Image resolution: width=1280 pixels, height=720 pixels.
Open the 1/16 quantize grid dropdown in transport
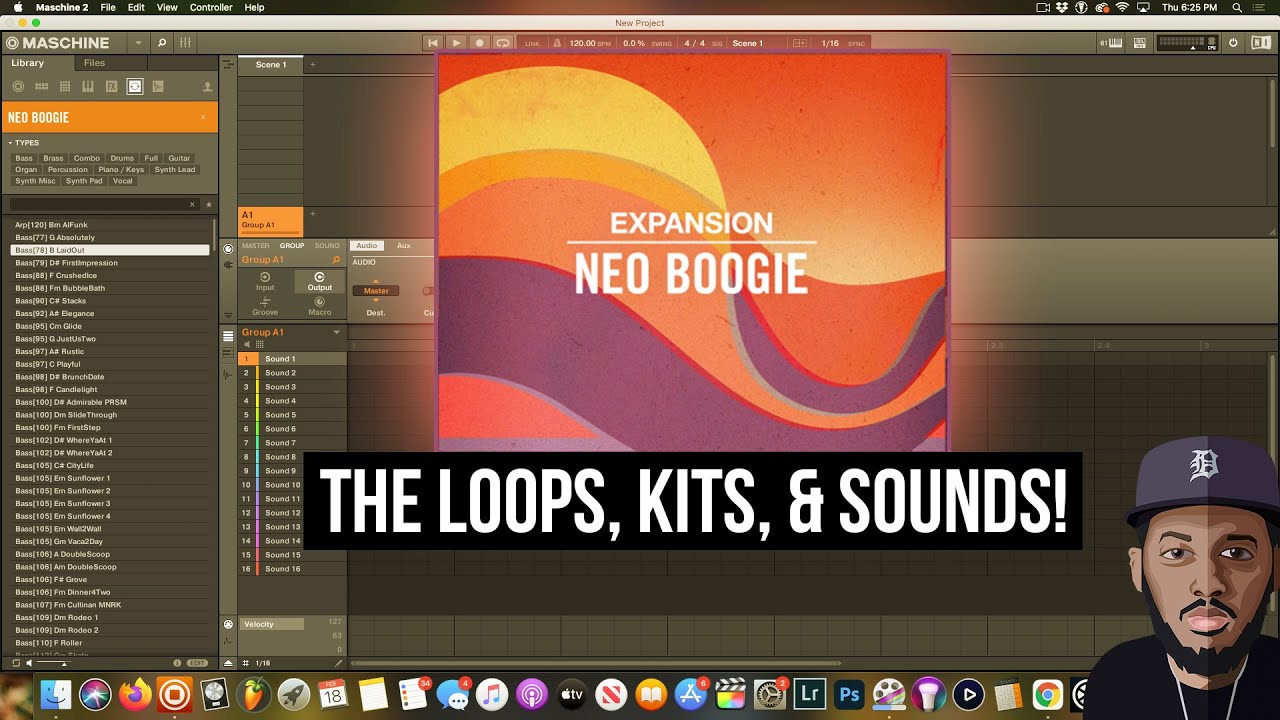coord(830,43)
